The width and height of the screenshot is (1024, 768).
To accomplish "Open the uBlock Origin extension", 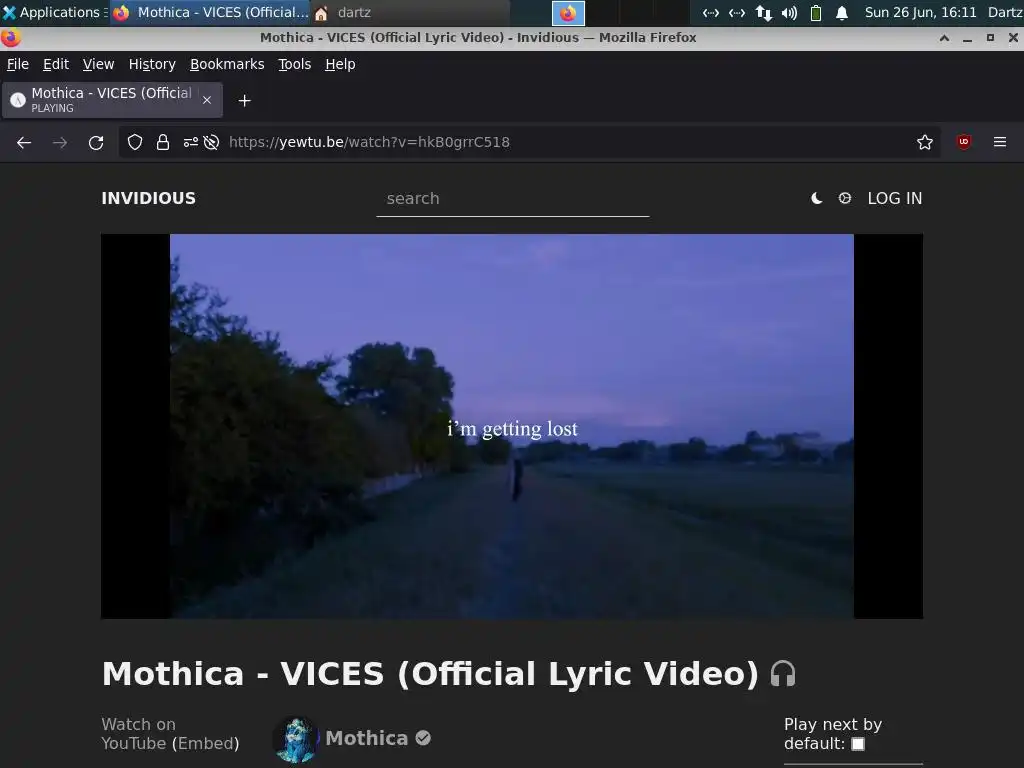I will click(963, 142).
